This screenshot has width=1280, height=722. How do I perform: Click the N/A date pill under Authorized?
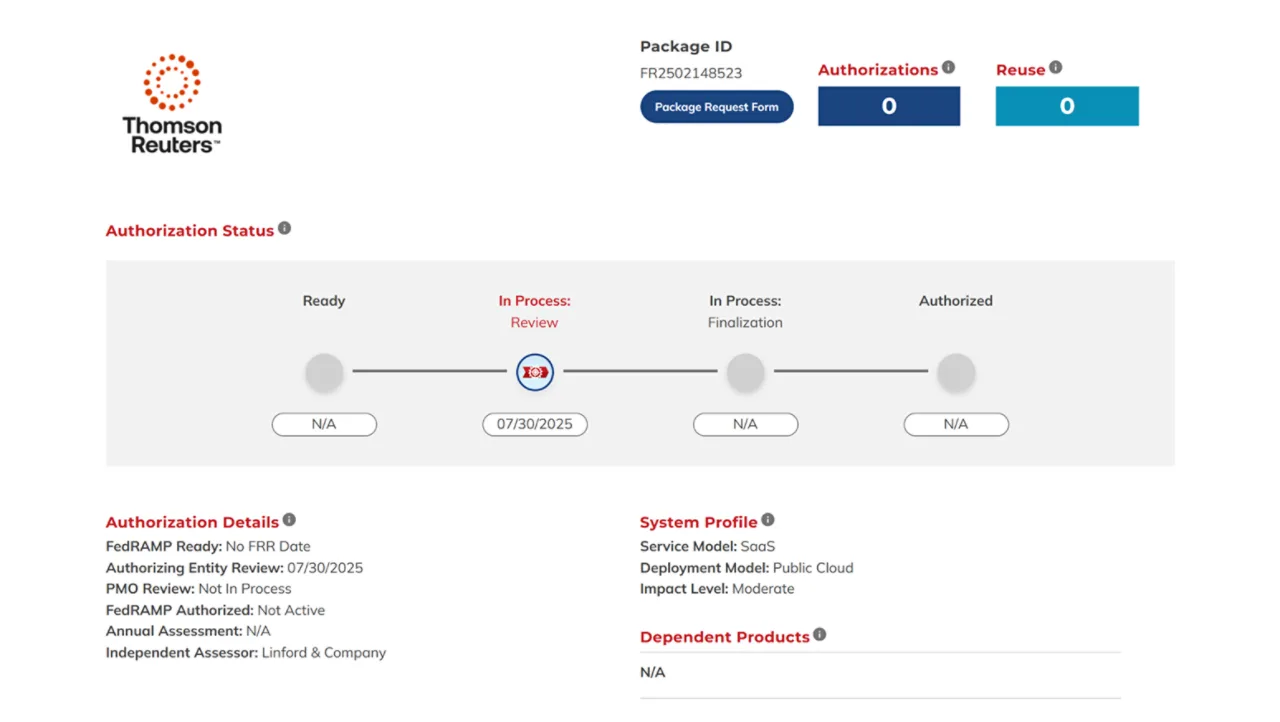click(956, 424)
